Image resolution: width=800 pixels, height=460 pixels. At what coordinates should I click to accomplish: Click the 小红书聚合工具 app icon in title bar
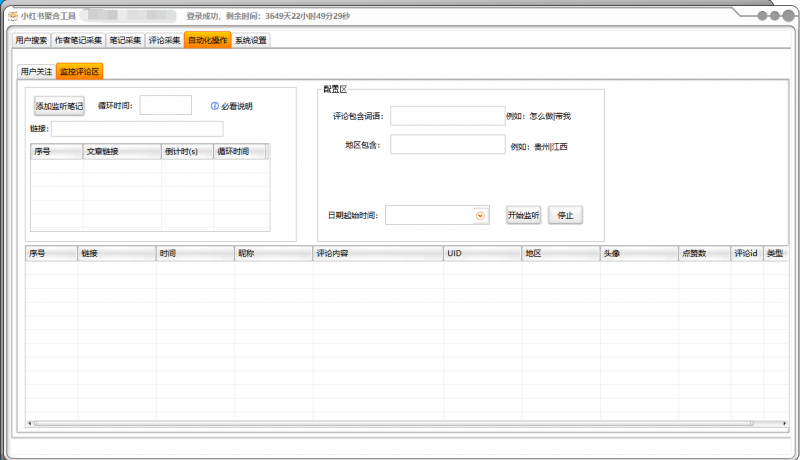[x=13, y=16]
